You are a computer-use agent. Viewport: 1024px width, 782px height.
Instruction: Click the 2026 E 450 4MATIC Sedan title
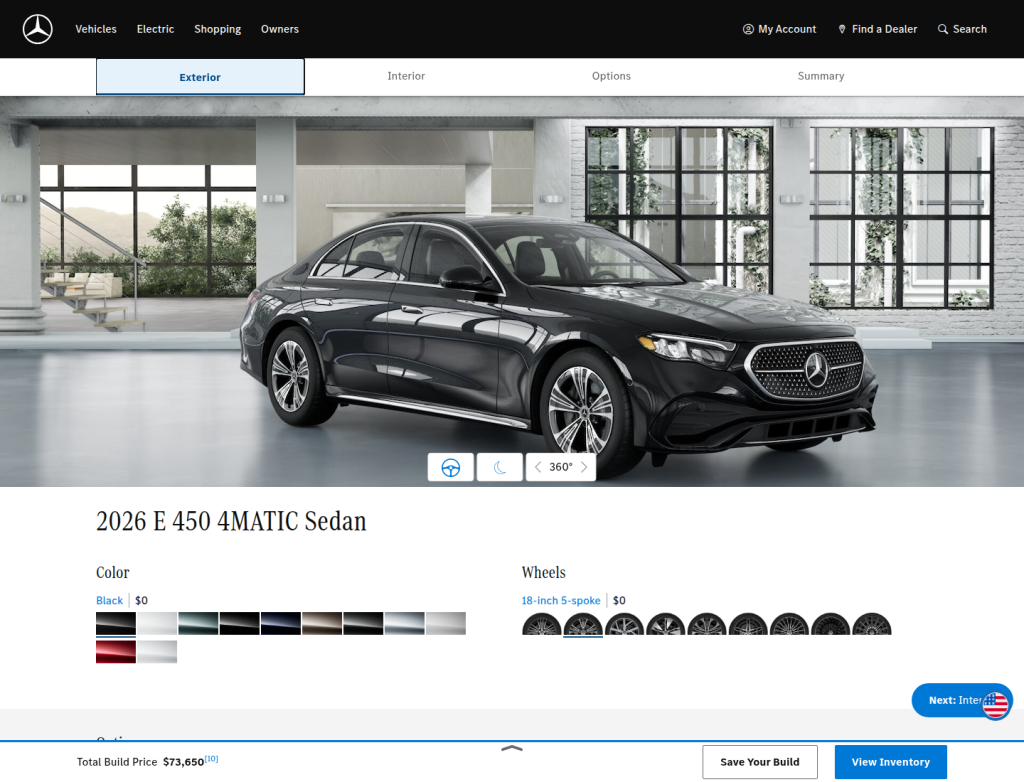[231, 521]
